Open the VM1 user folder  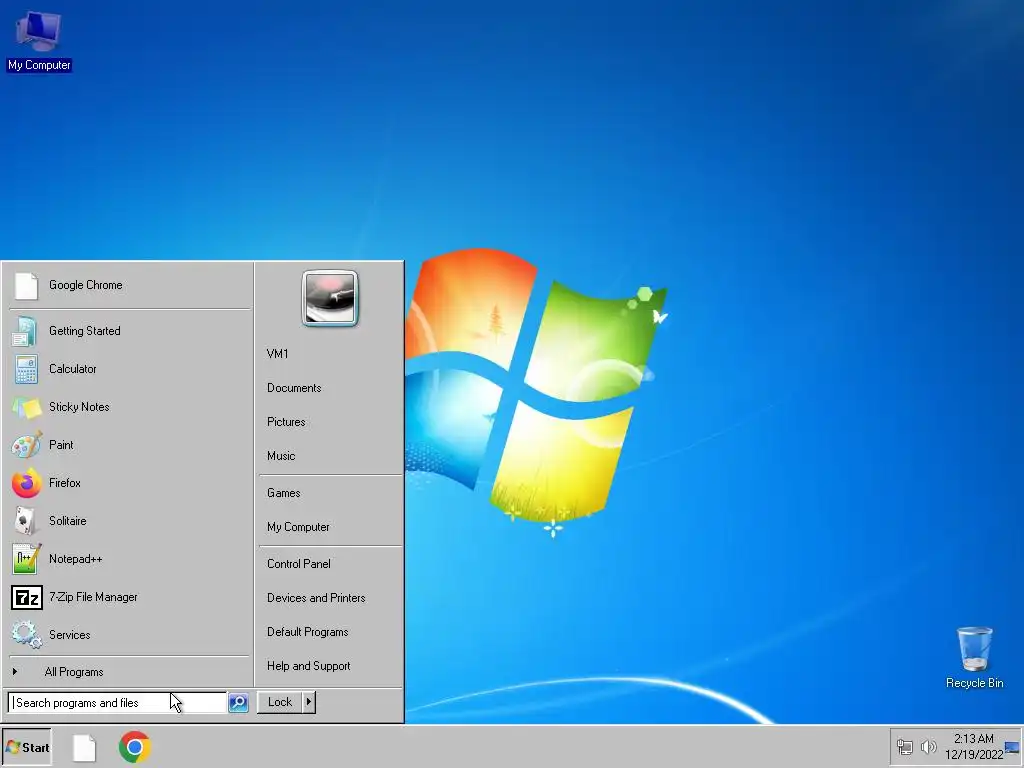point(278,354)
